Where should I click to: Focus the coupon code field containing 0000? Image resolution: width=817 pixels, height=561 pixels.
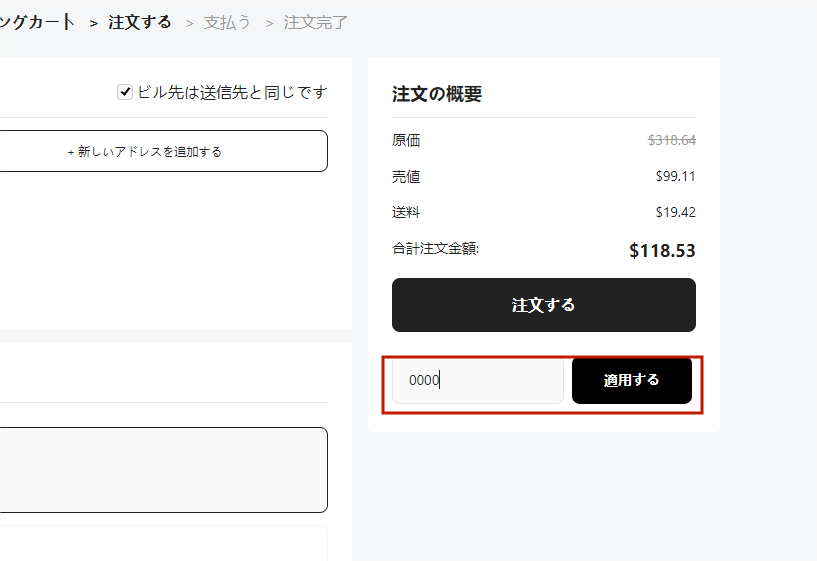[x=478, y=380]
